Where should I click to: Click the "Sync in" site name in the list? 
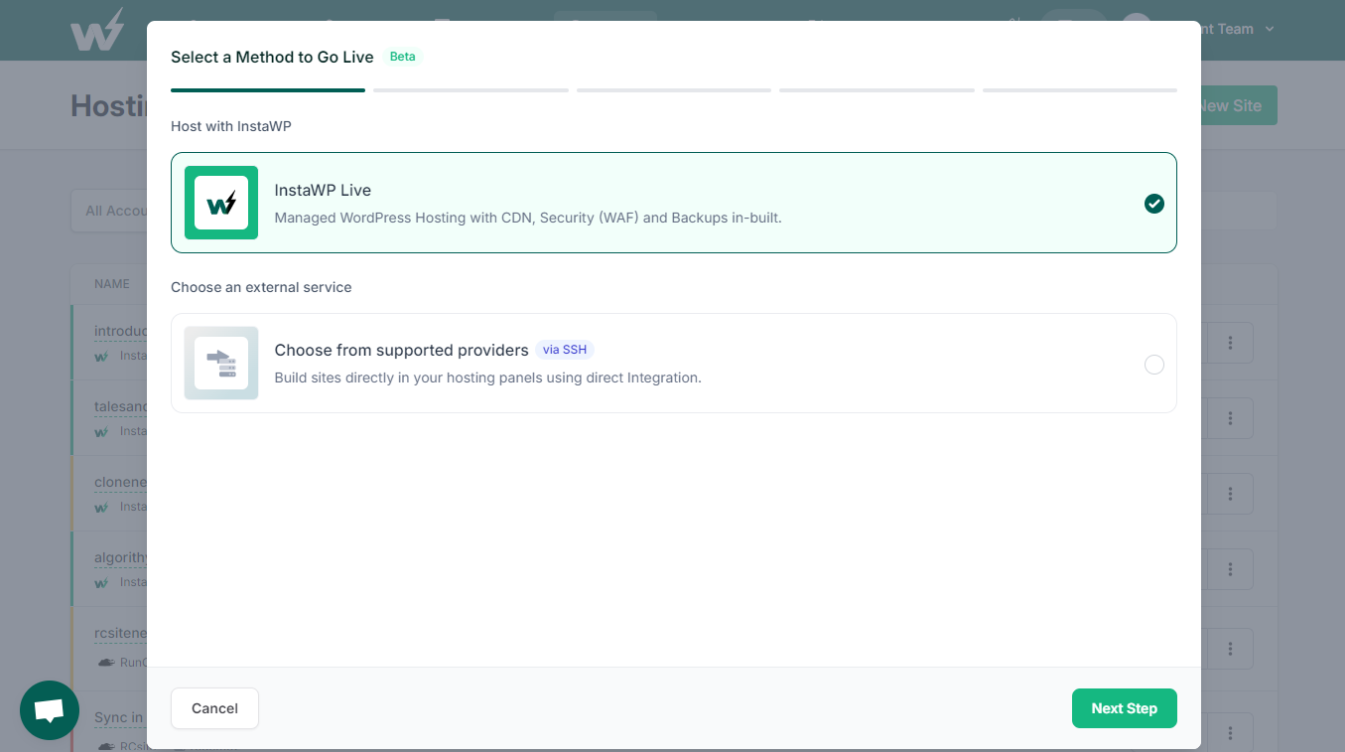pos(120,718)
